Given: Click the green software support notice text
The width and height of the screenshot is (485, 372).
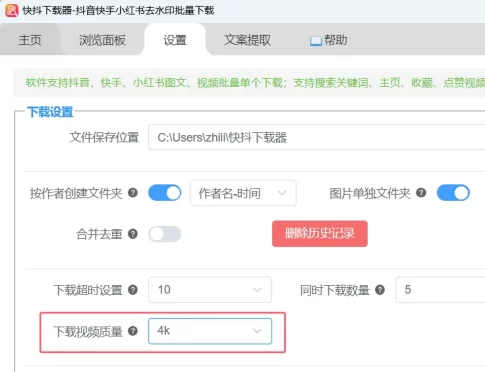Looking at the screenshot, I should point(255,83).
